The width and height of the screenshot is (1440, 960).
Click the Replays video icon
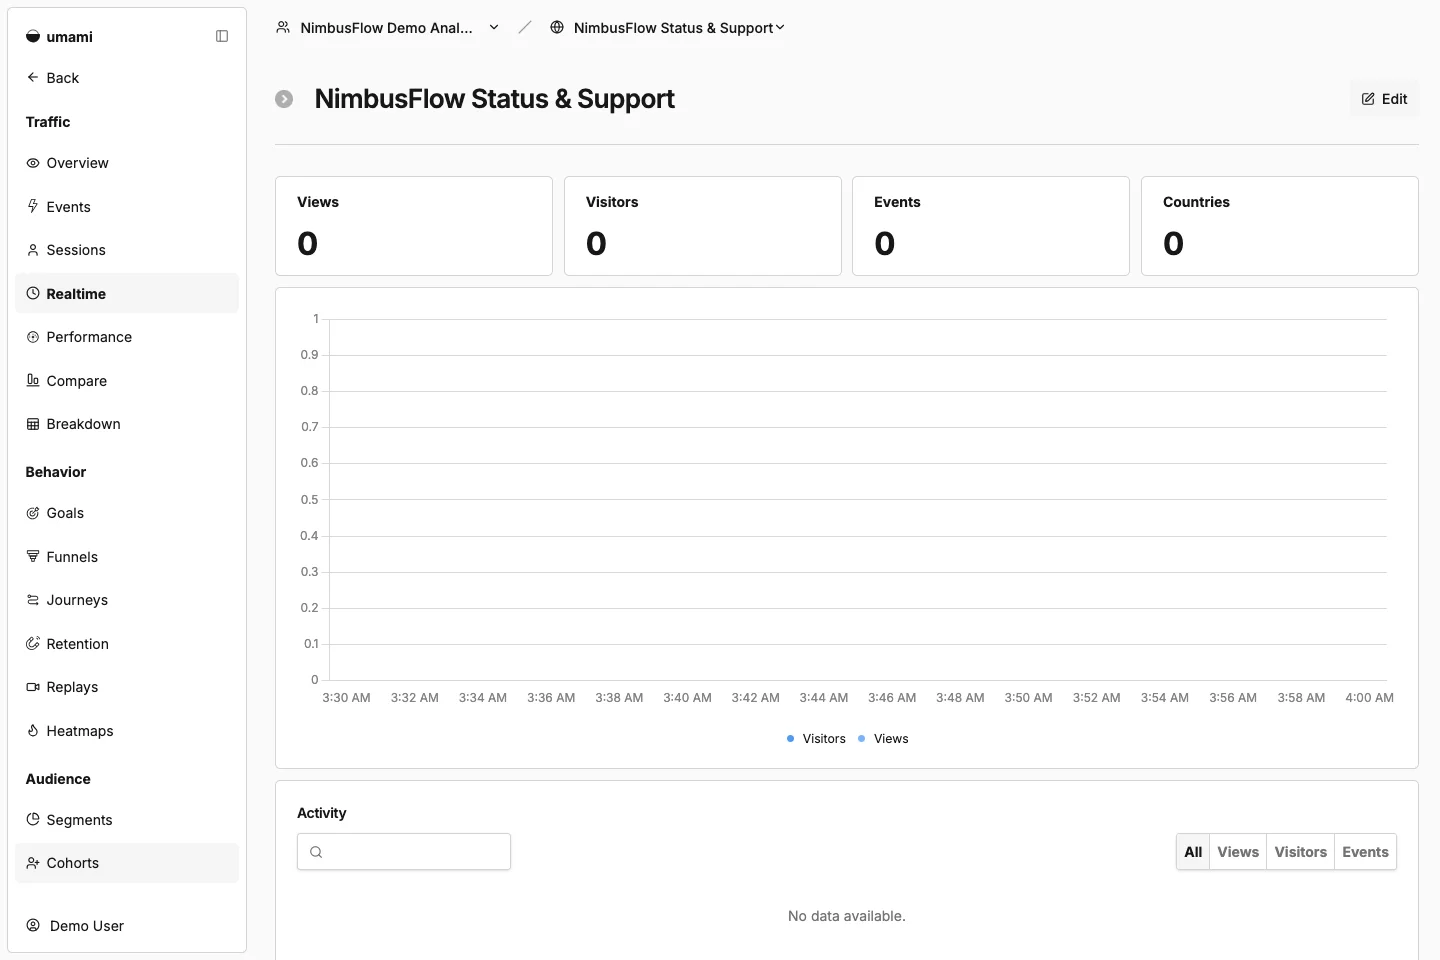pyautogui.click(x=33, y=687)
